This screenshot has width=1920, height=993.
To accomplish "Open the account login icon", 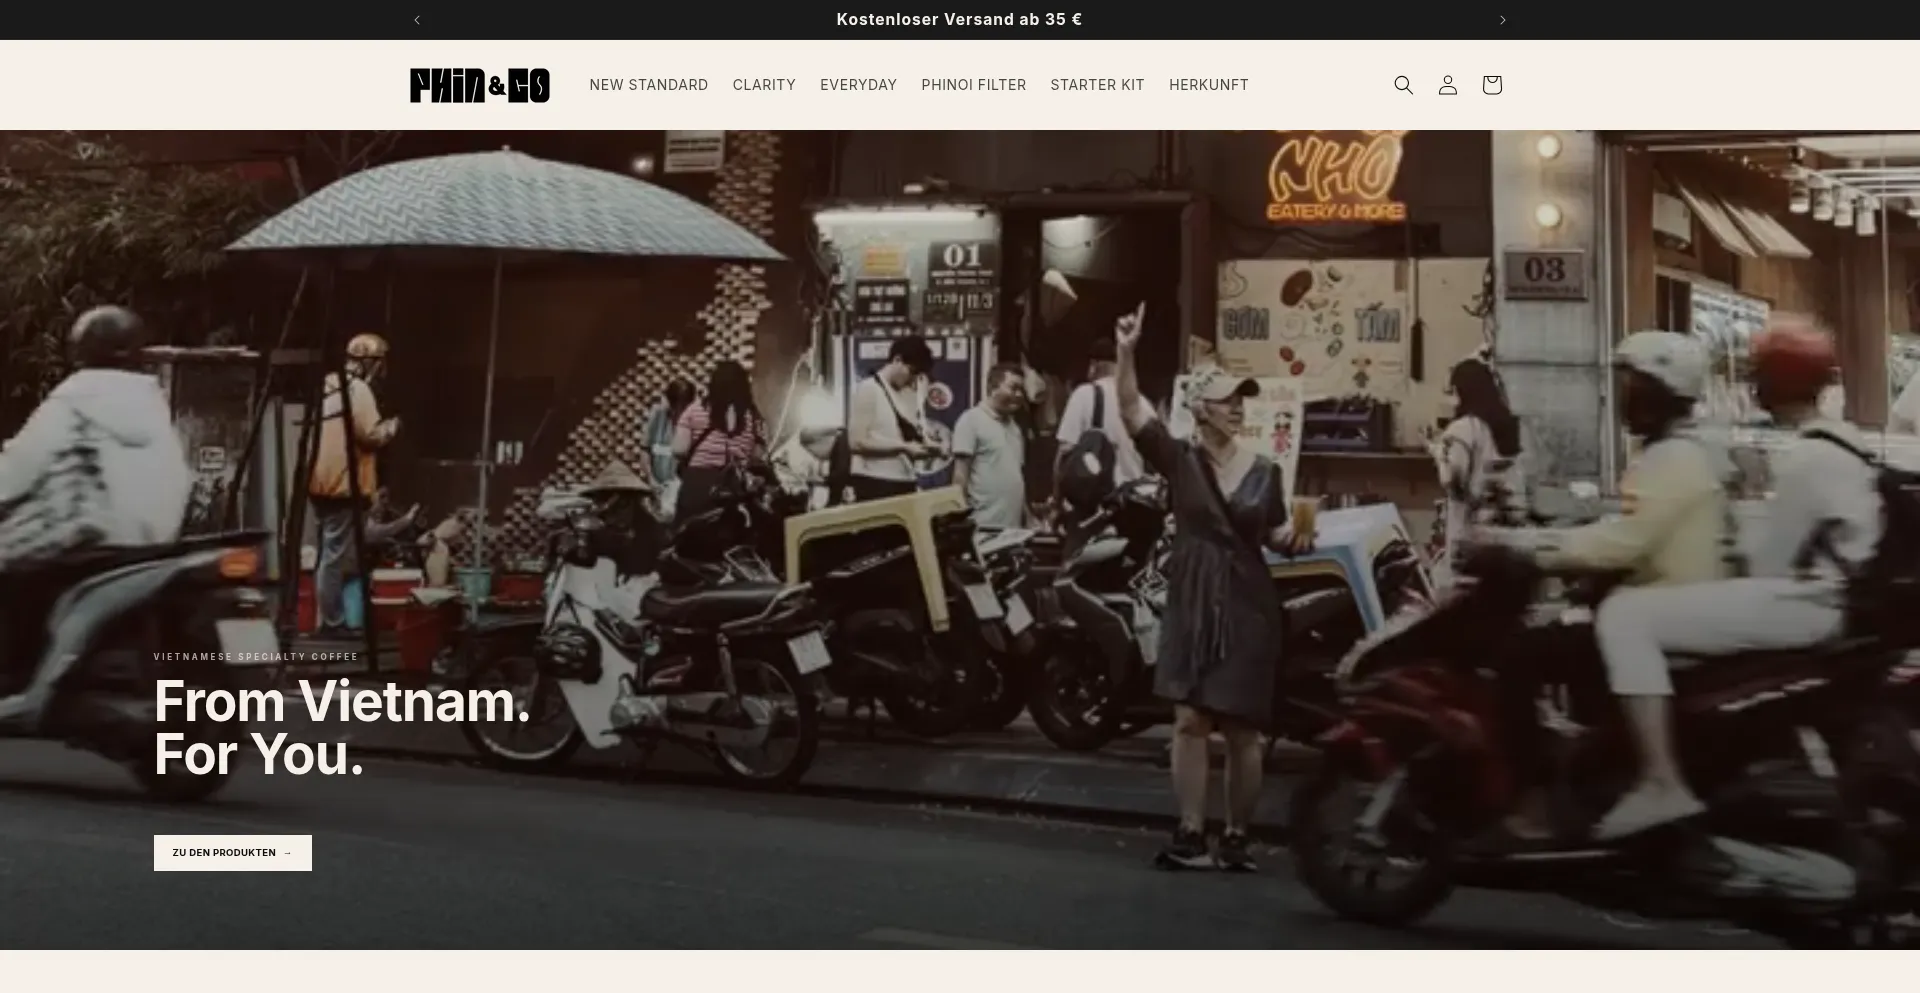I will click(1447, 85).
